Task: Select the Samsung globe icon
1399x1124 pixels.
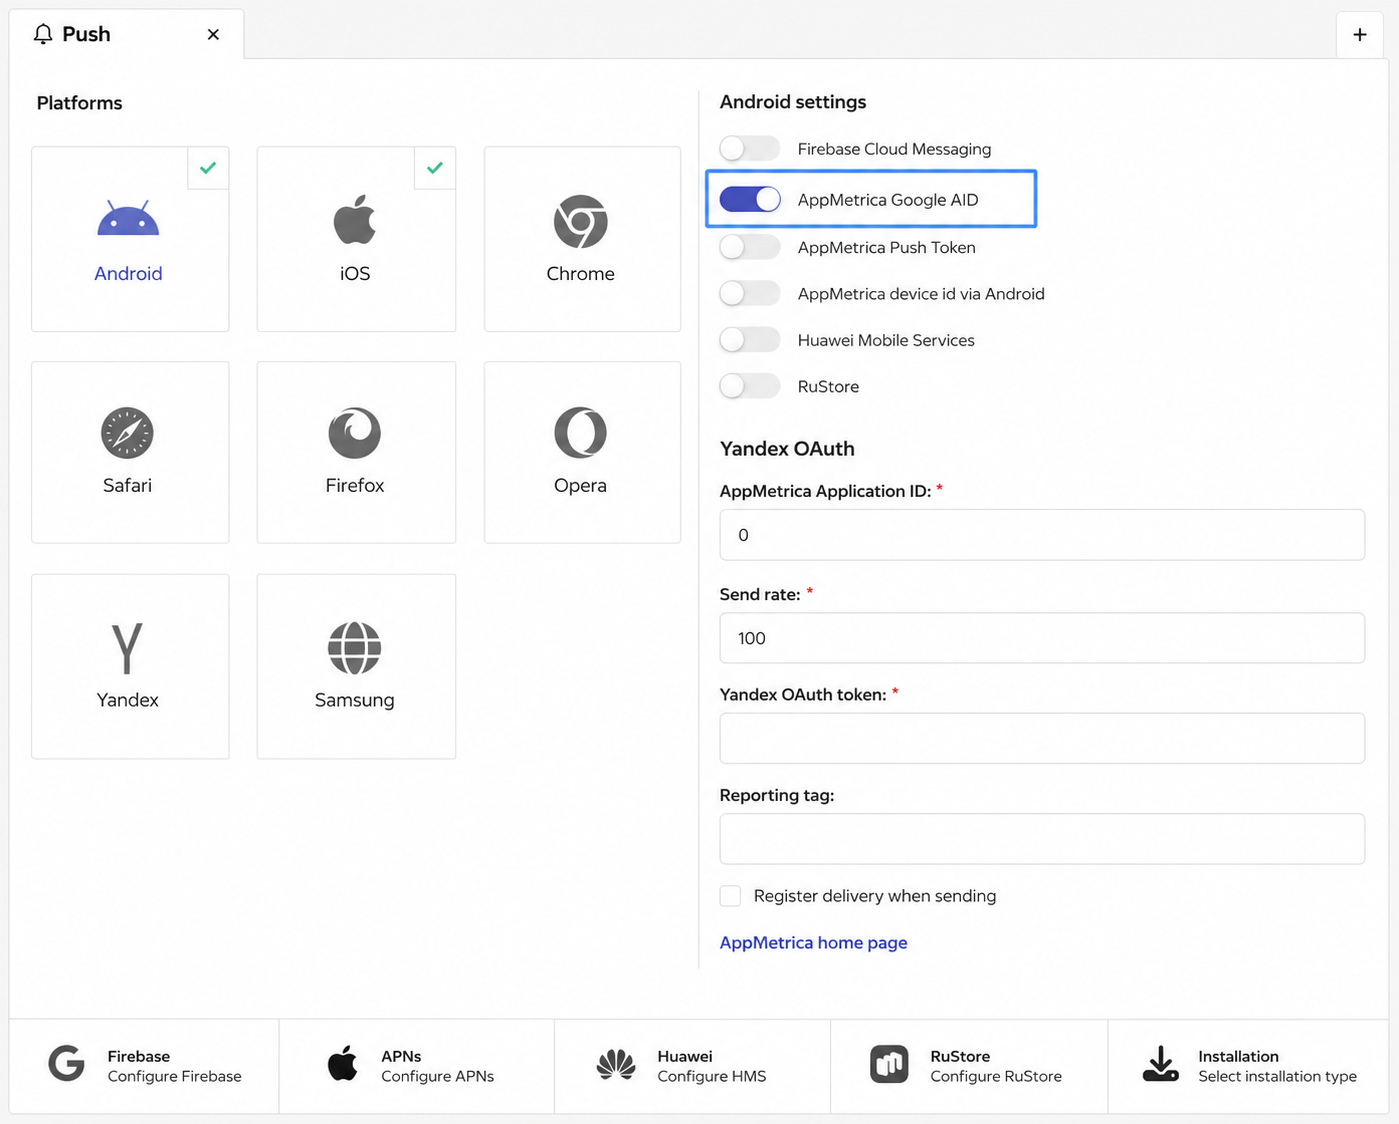Action: (355, 648)
